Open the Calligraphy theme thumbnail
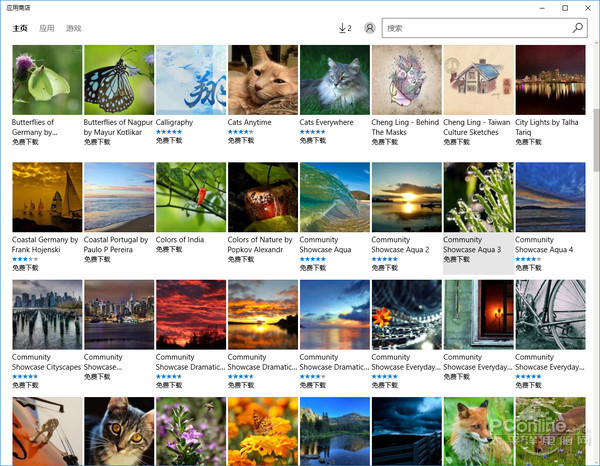The height and width of the screenshot is (466, 600). click(x=191, y=80)
